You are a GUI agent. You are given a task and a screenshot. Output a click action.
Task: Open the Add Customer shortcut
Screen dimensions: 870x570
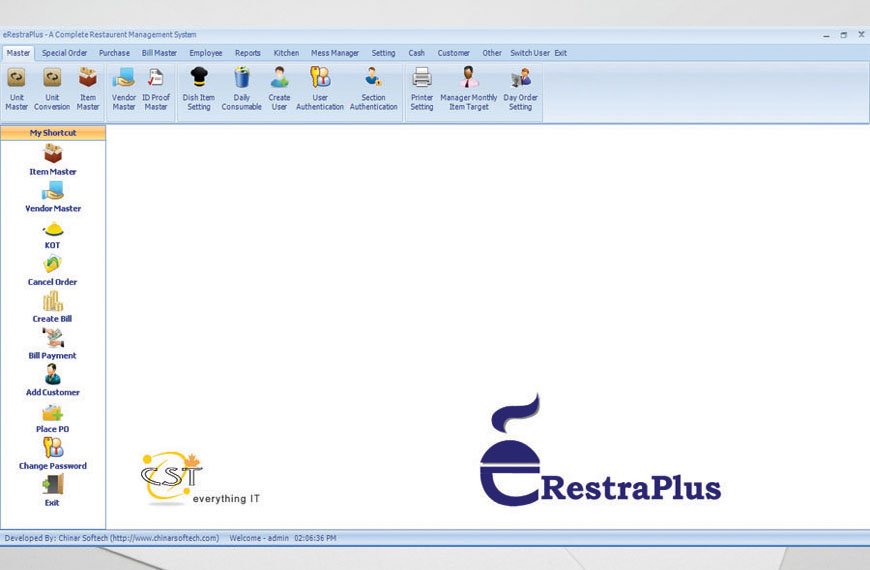[x=53, y=381]
